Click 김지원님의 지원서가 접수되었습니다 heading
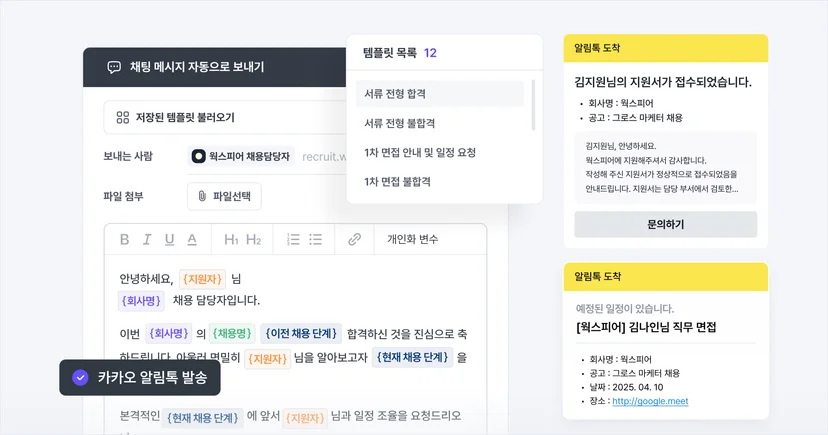 pyautogui.click(x=663, y=82)
